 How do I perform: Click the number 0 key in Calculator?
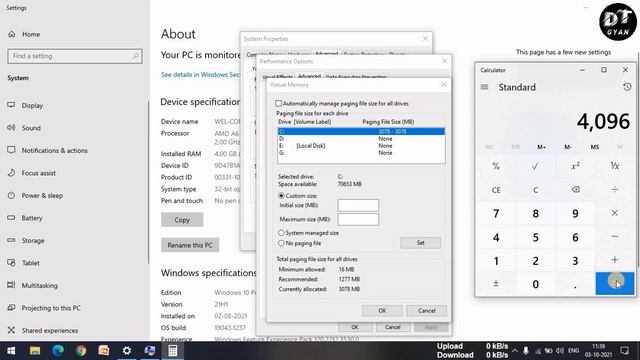pyautogui.click(x=536, y=284)
